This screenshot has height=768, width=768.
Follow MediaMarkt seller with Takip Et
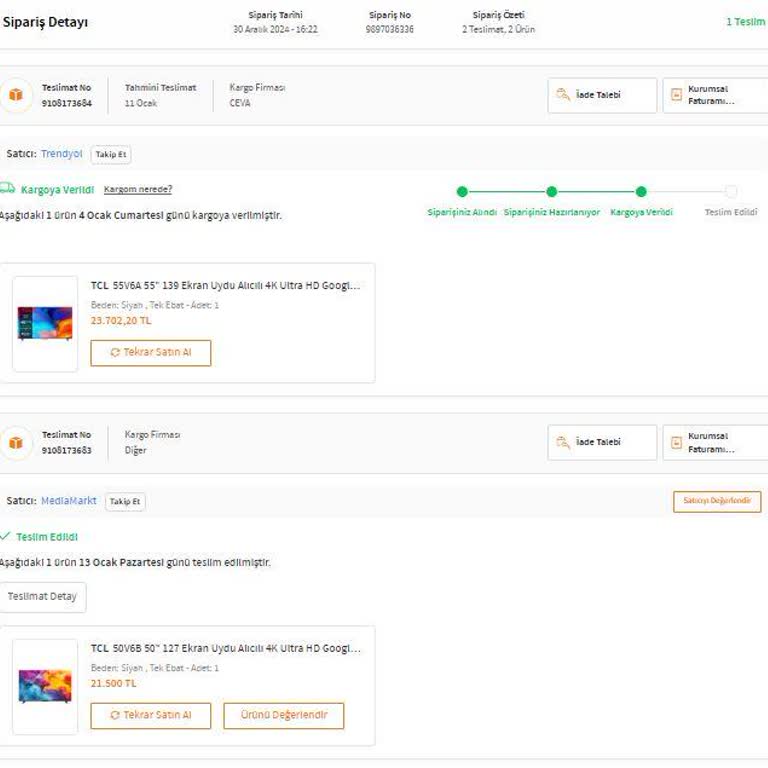pyautogui.click(x=125, y=502)
